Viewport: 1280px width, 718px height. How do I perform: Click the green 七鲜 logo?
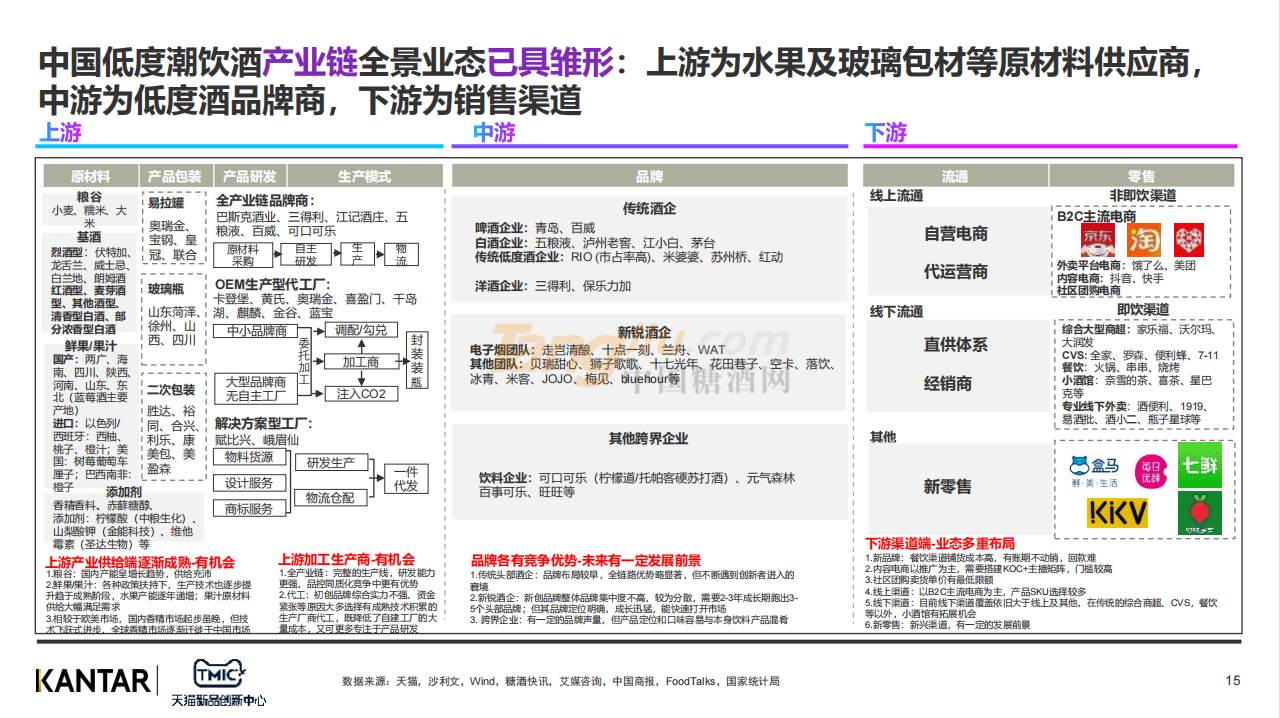pos(1200,467)
